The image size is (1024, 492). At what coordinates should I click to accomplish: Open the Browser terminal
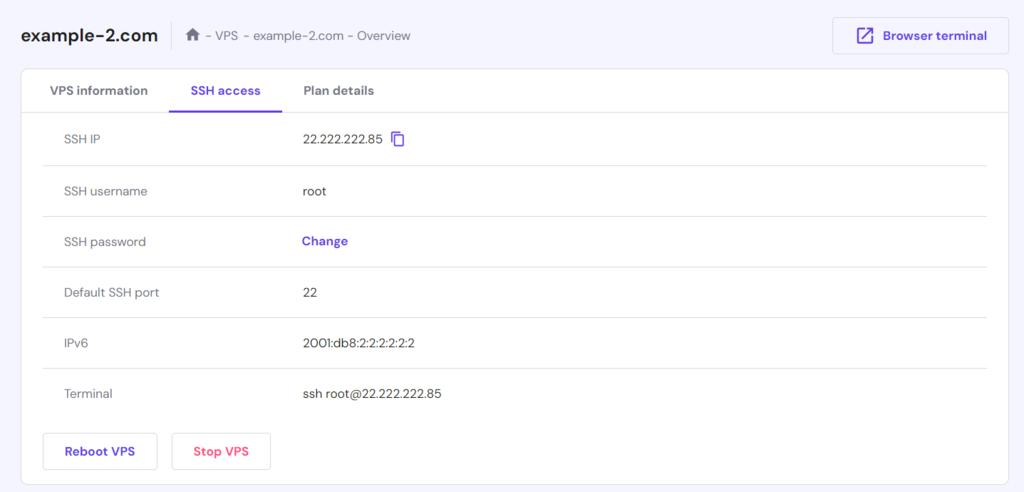920,36
